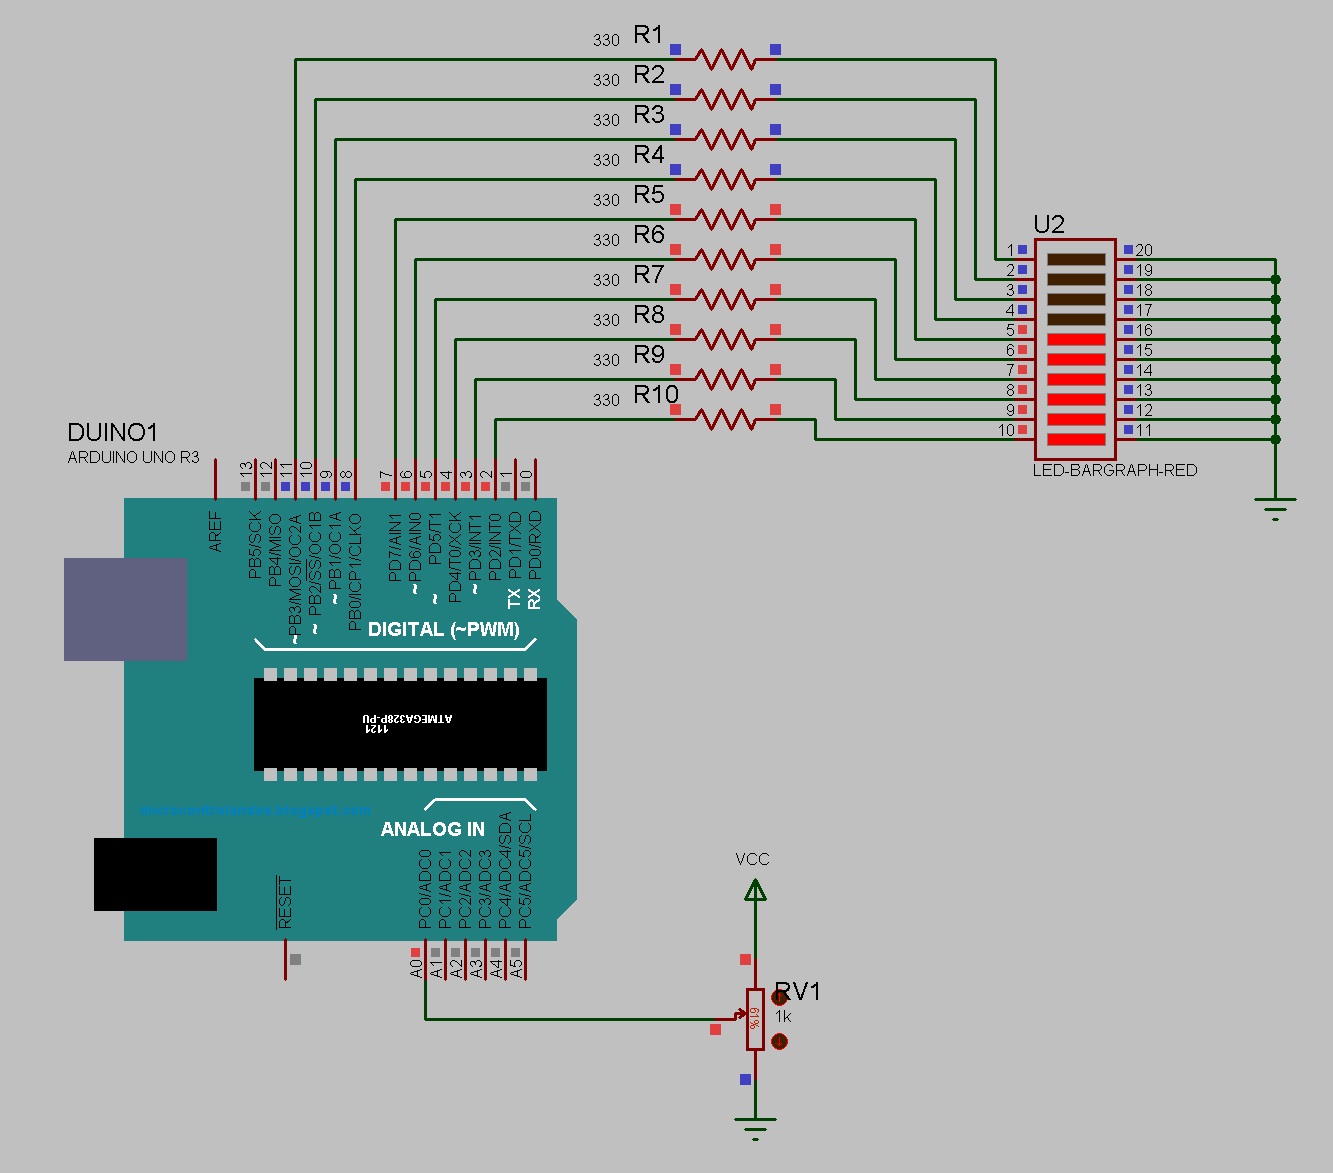Click the USB connector block on DUINO1
The height and width of the screenshot is (1173, 1333).
coord(124,610)
